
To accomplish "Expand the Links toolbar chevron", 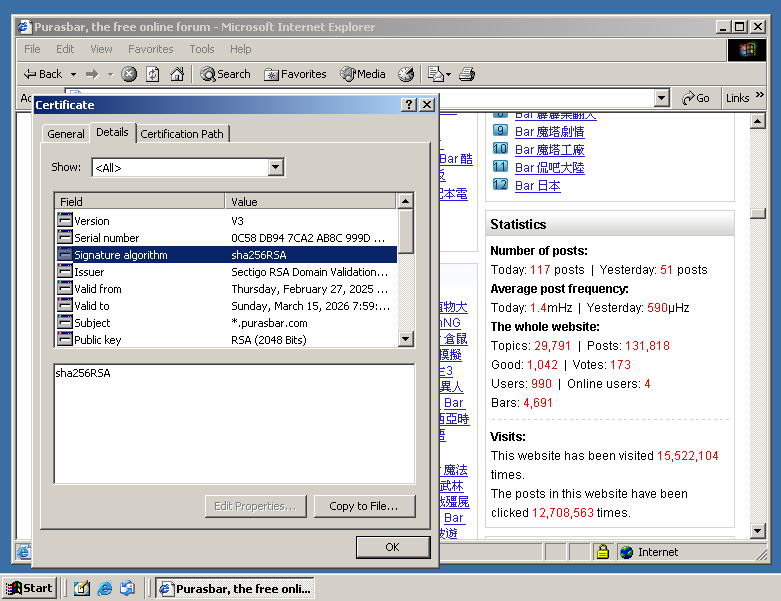I will tap(759, 95).
